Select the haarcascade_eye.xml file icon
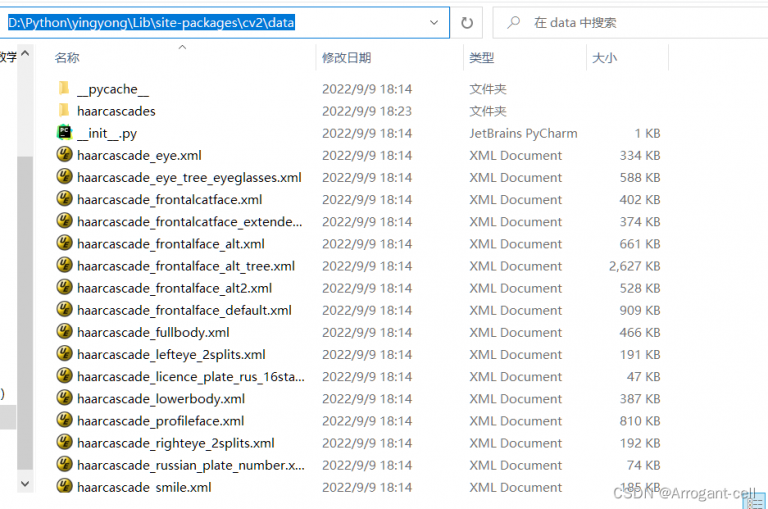This screenshot has width=768, height=509. pos(64,155)
